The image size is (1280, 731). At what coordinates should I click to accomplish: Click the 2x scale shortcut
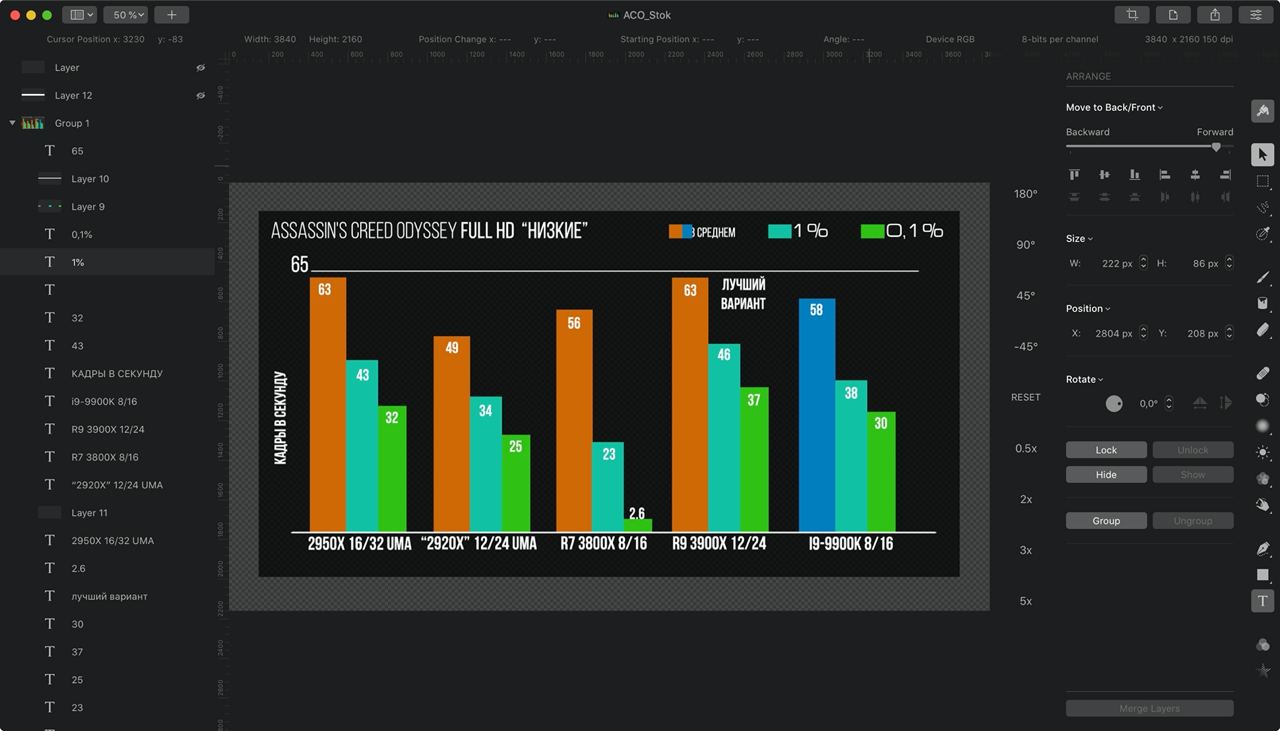(1026, 499)
